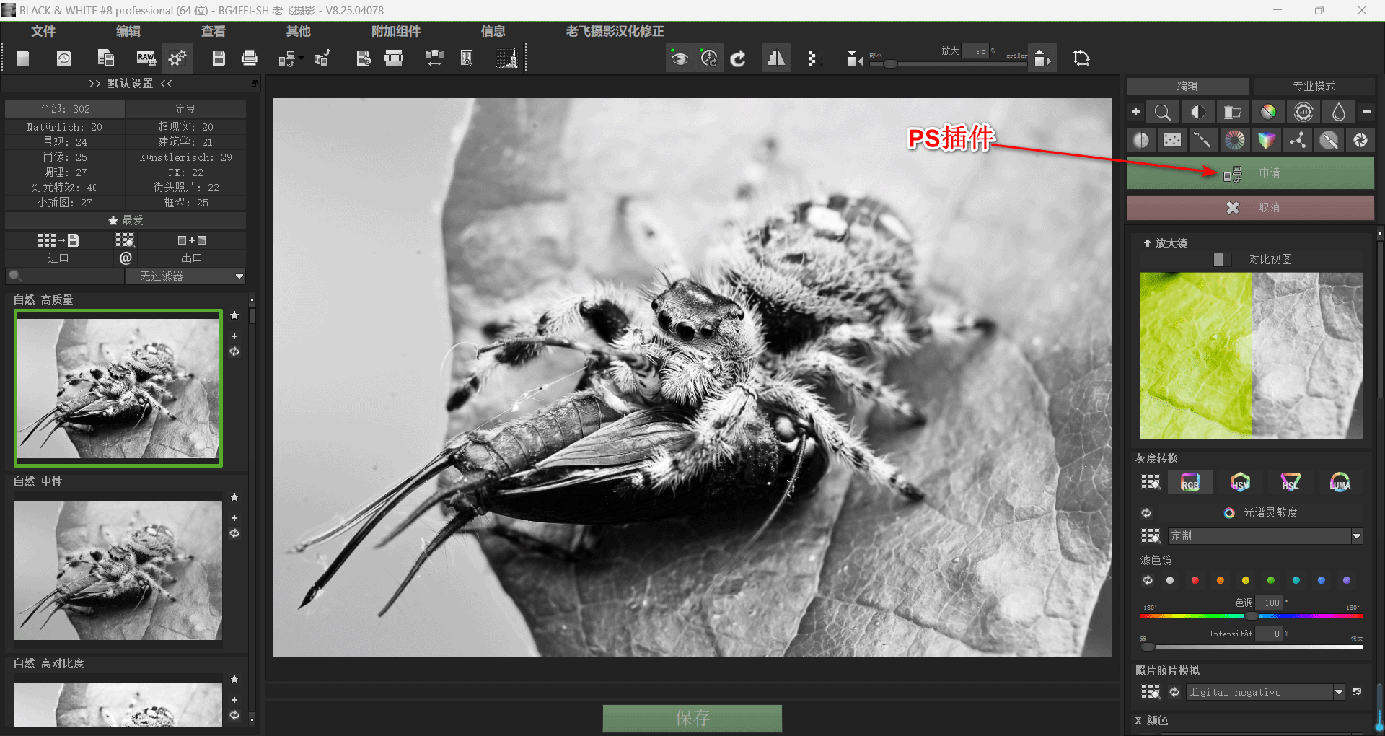Select the HSV grayscale conversion mode
The image size is (1385, 736).
coord(1240,482)
